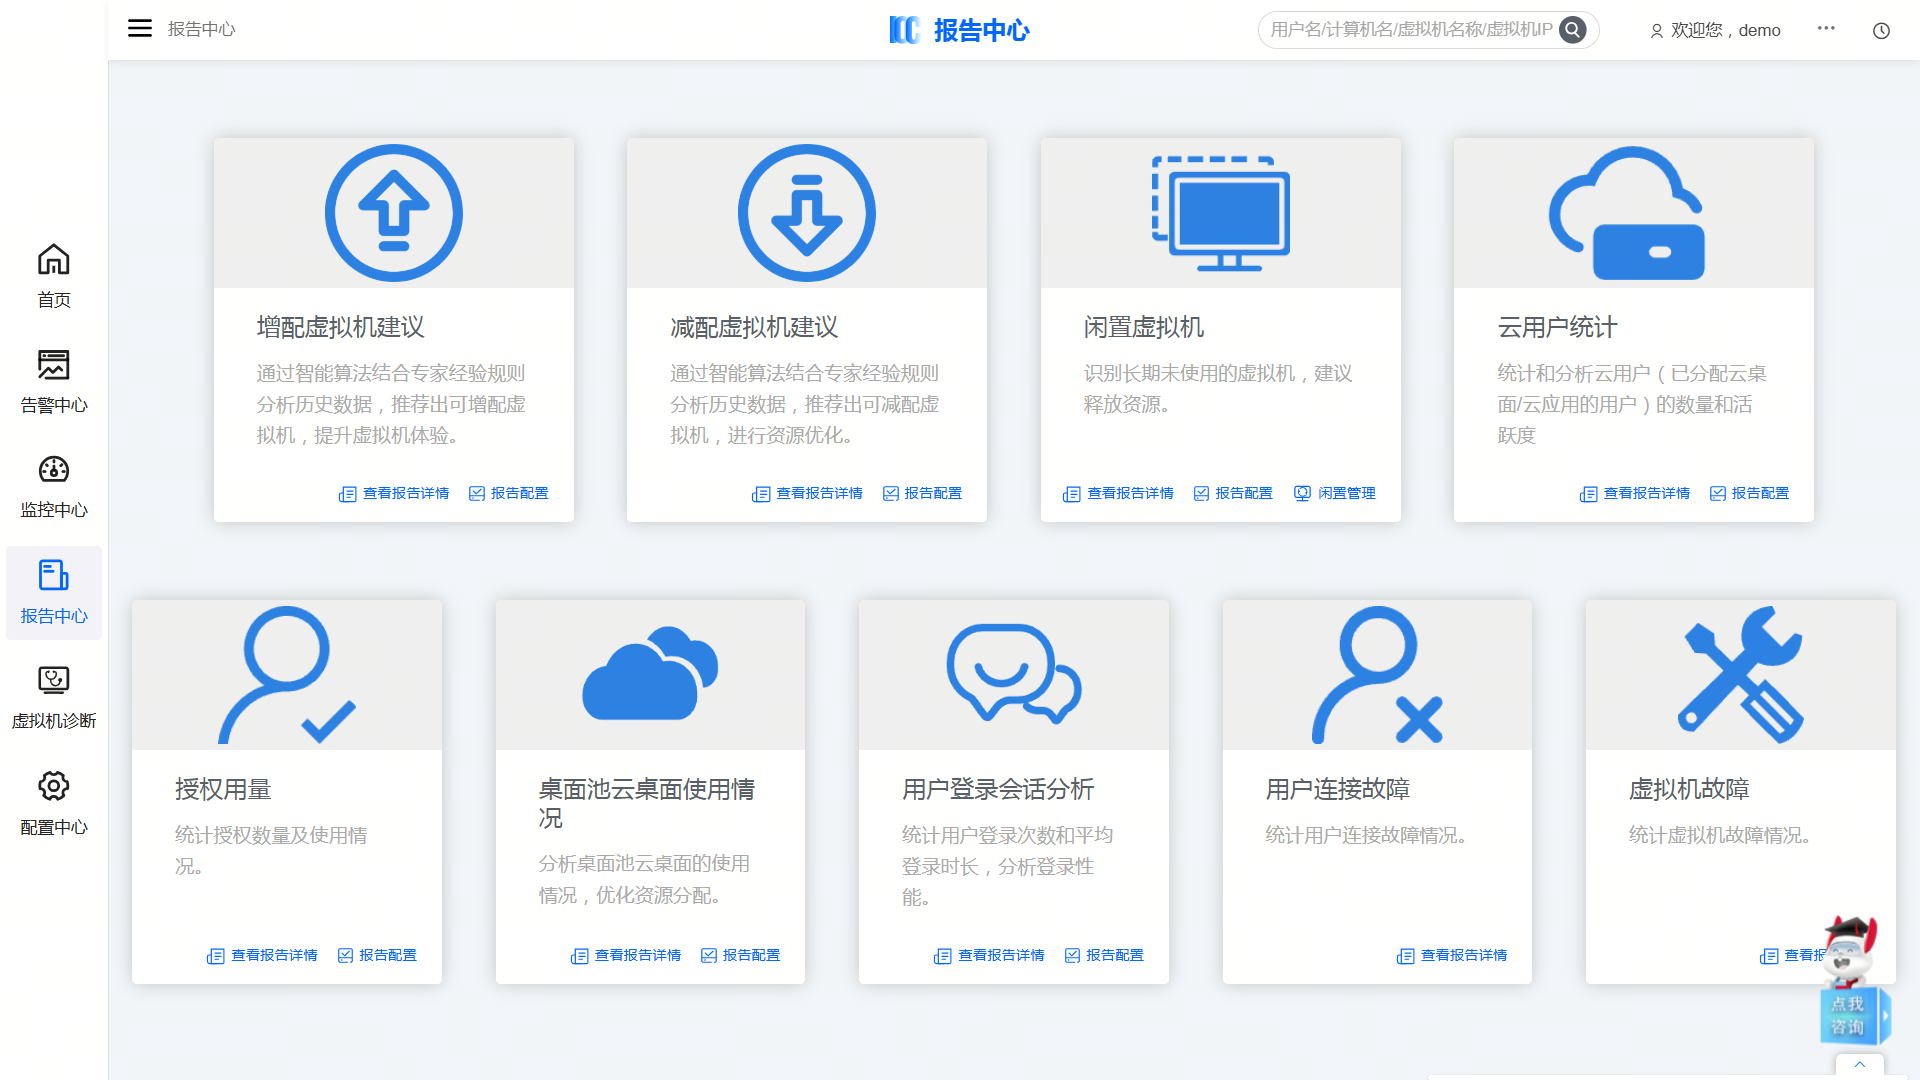
Task: Toggle the hamburger sidebar menu
Action: point(140,29)
